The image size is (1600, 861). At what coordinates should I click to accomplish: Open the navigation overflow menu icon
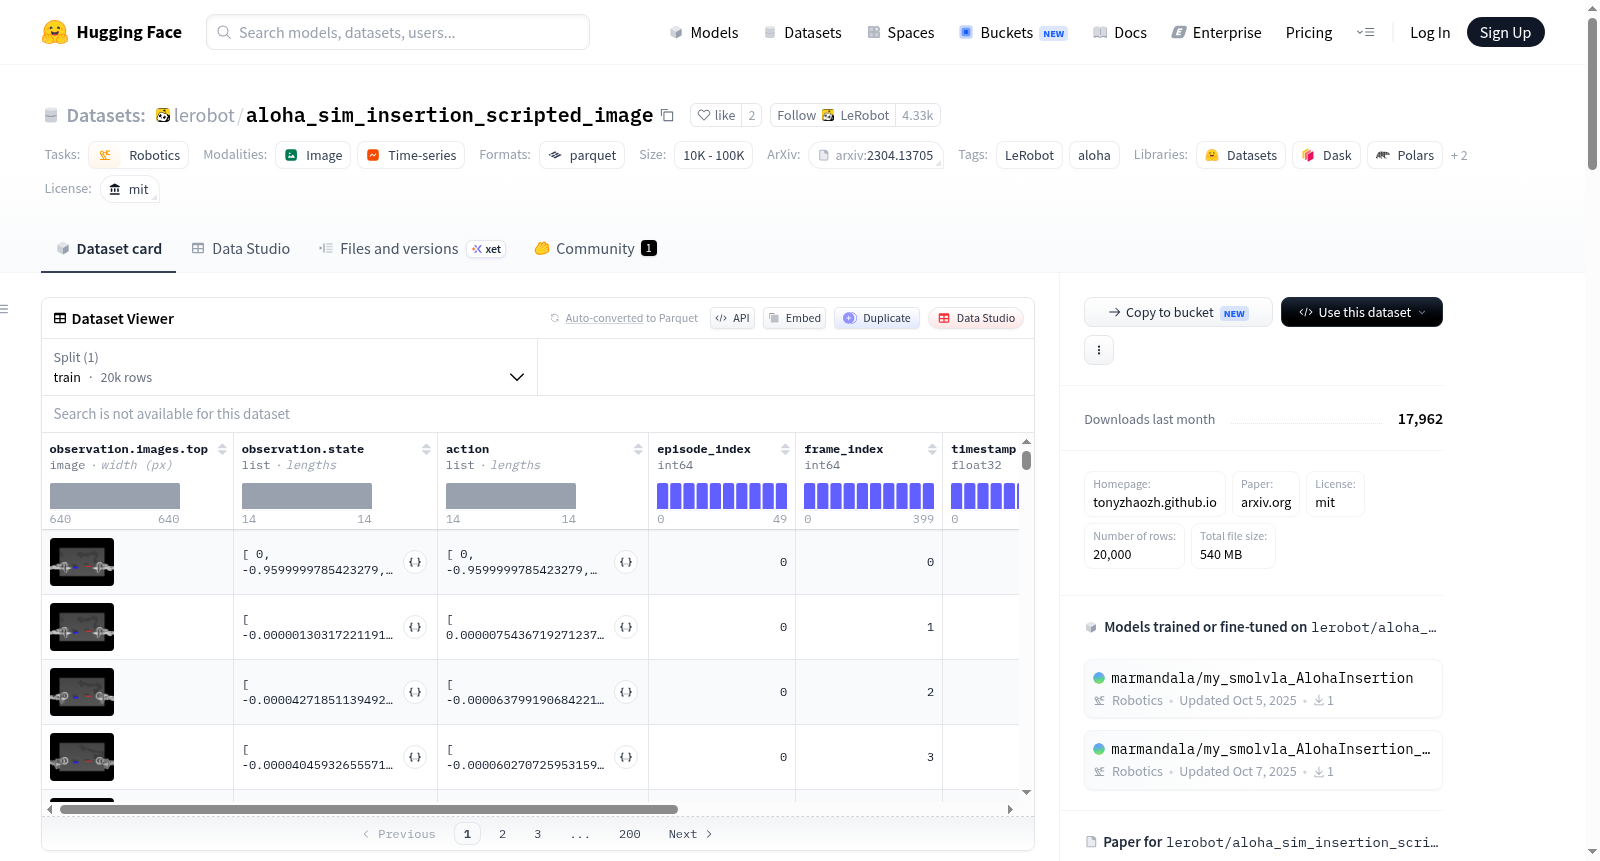[x=1365, y=32]
